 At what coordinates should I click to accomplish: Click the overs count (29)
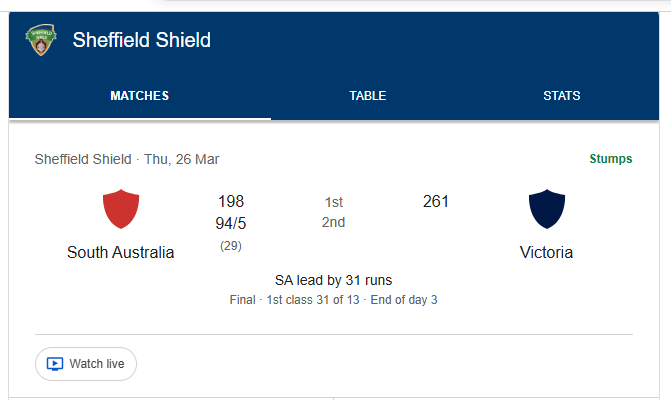pyautogui.click(x=231, y=245)
